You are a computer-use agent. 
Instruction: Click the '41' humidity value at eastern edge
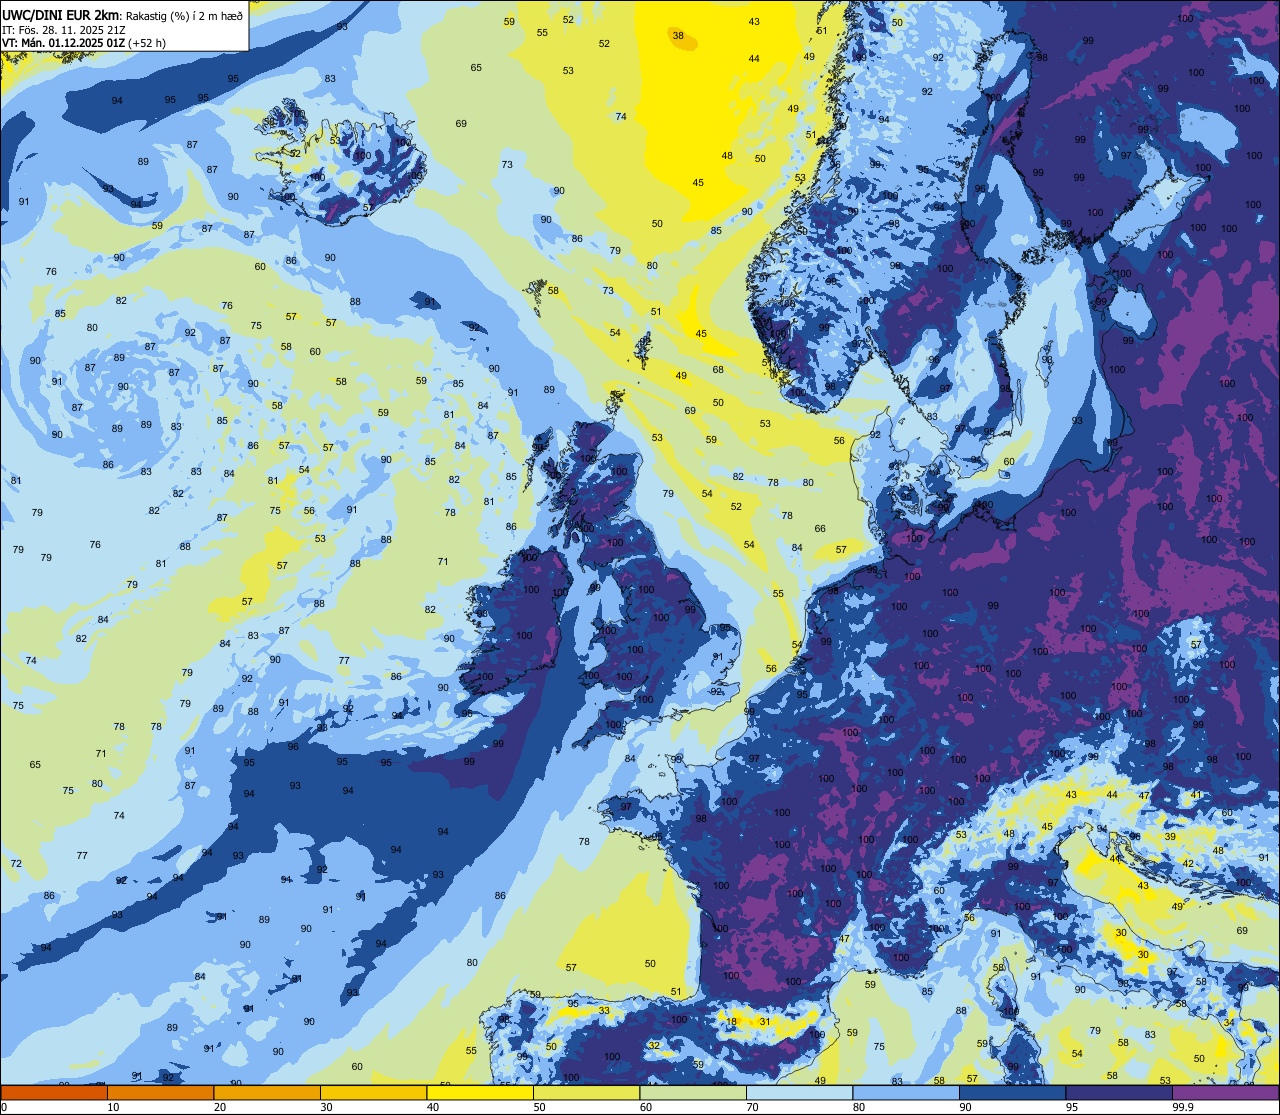click(x=1196, y=795)
